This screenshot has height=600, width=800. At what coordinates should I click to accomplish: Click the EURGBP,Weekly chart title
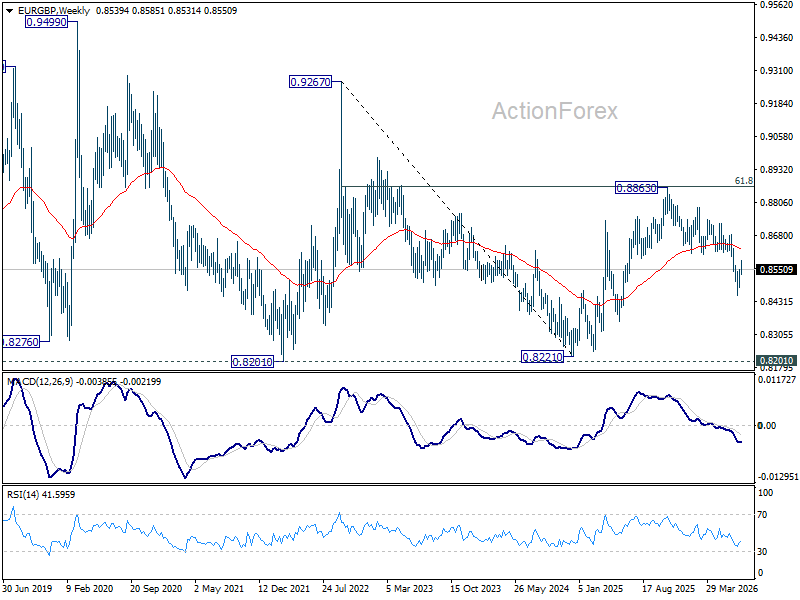(x=54, y=11)
